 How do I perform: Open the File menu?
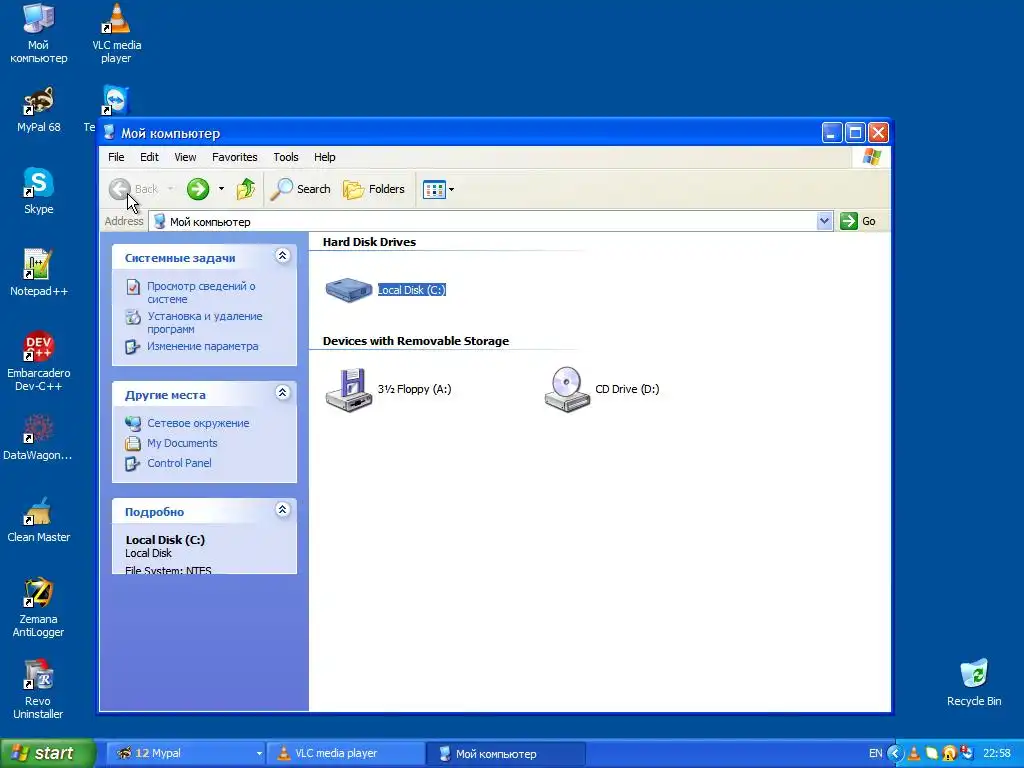116,157
